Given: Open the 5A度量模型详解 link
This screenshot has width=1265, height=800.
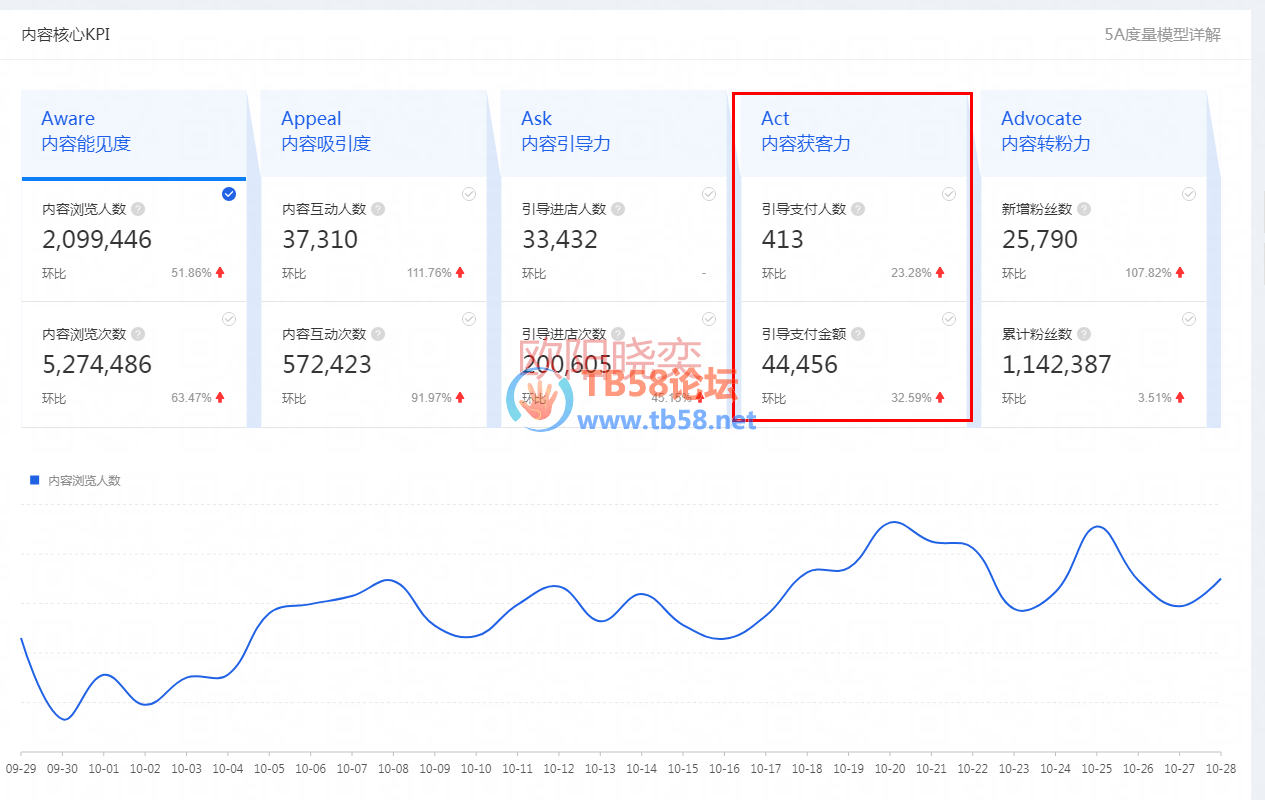Looking at the screenshot, I should pos(1162,35).
